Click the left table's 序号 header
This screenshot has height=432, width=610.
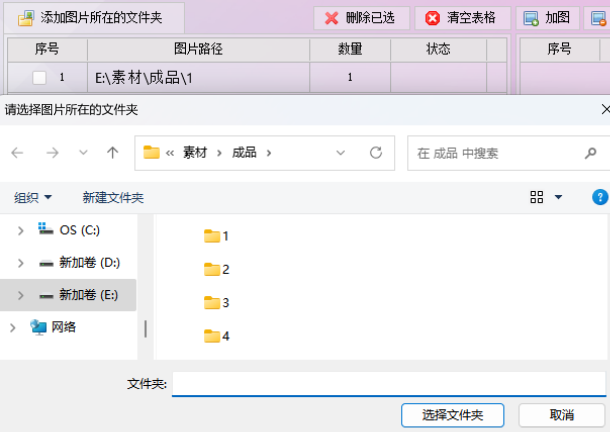47,49
